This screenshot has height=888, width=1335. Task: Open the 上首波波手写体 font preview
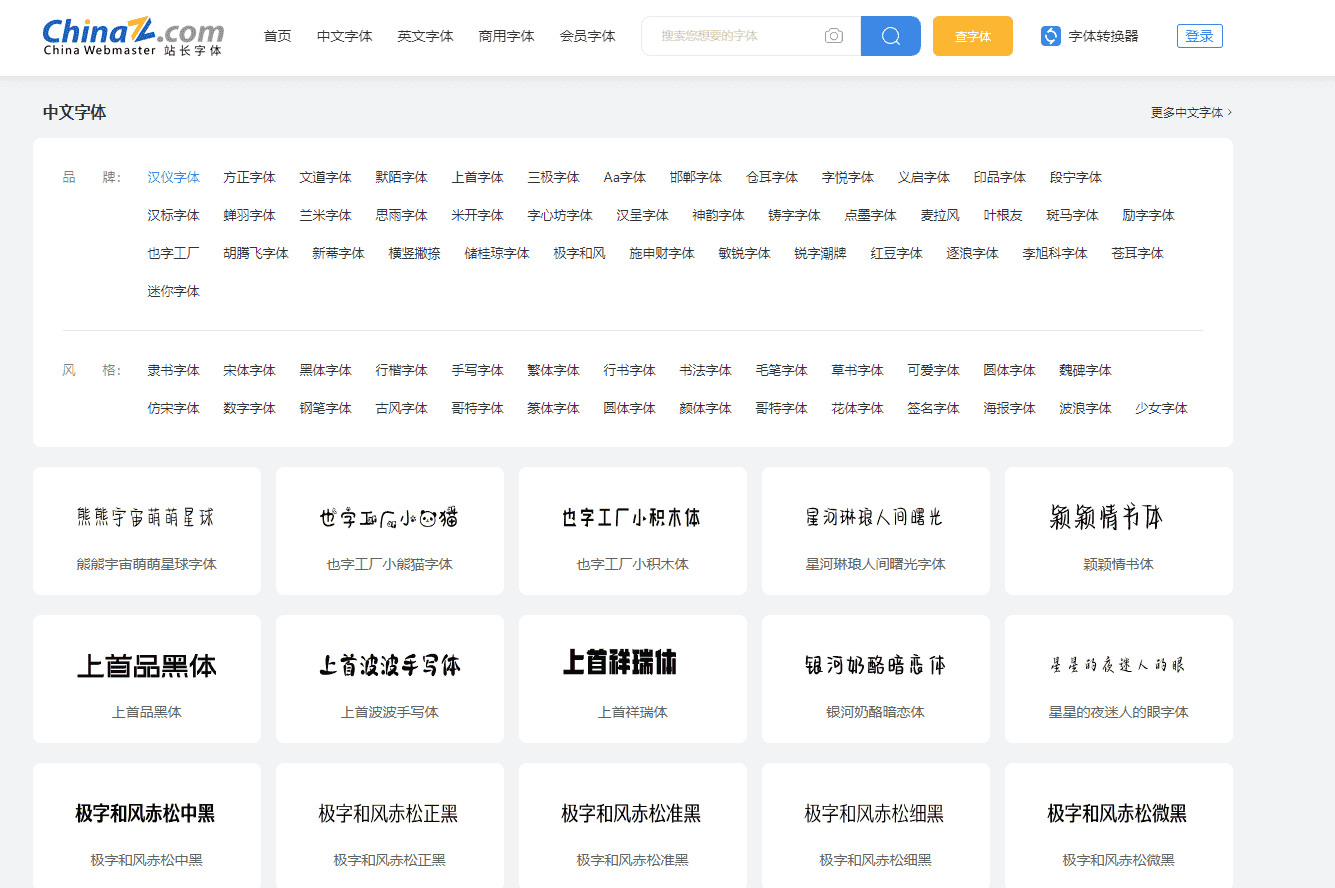[390, 679]
